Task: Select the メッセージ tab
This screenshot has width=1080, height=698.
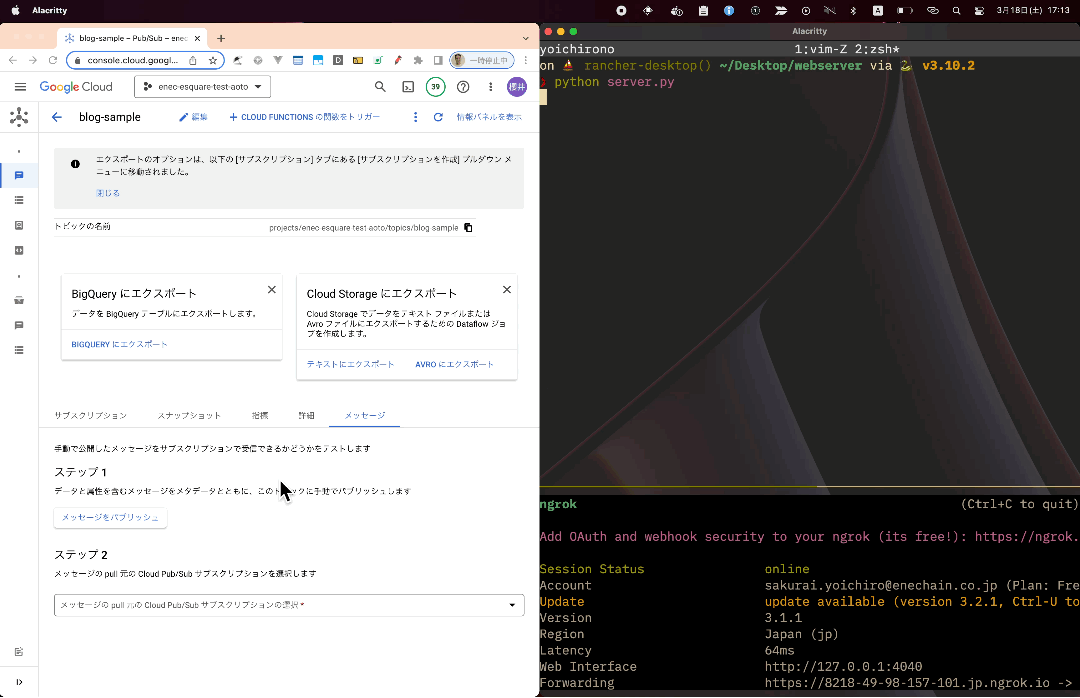Action: 365,415
